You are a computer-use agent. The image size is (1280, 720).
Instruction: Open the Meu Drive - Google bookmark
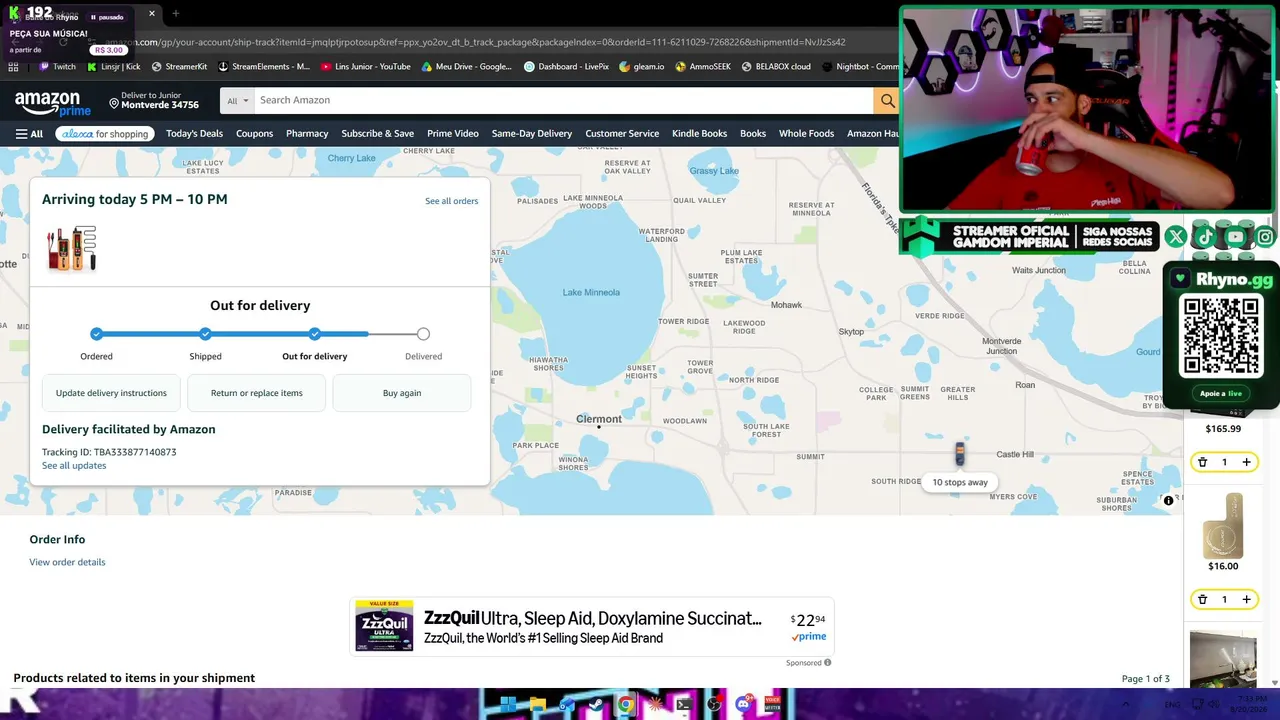coord(467,67)
